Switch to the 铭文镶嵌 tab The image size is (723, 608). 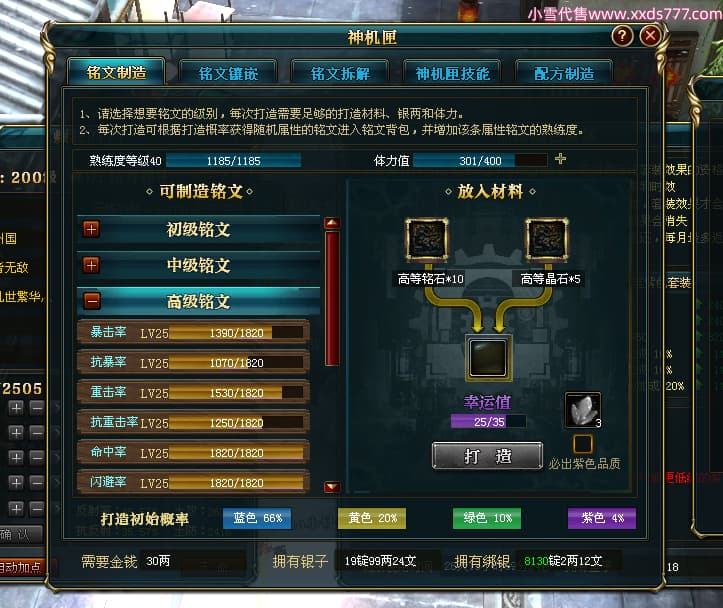[x=228, y=73]
